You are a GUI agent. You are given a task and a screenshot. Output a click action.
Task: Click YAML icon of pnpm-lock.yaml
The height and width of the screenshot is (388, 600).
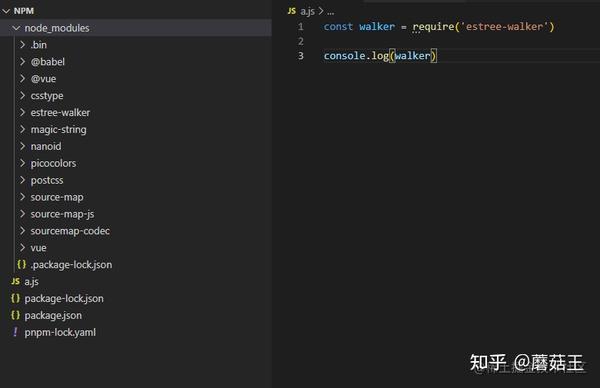click(x=15, y=332)
